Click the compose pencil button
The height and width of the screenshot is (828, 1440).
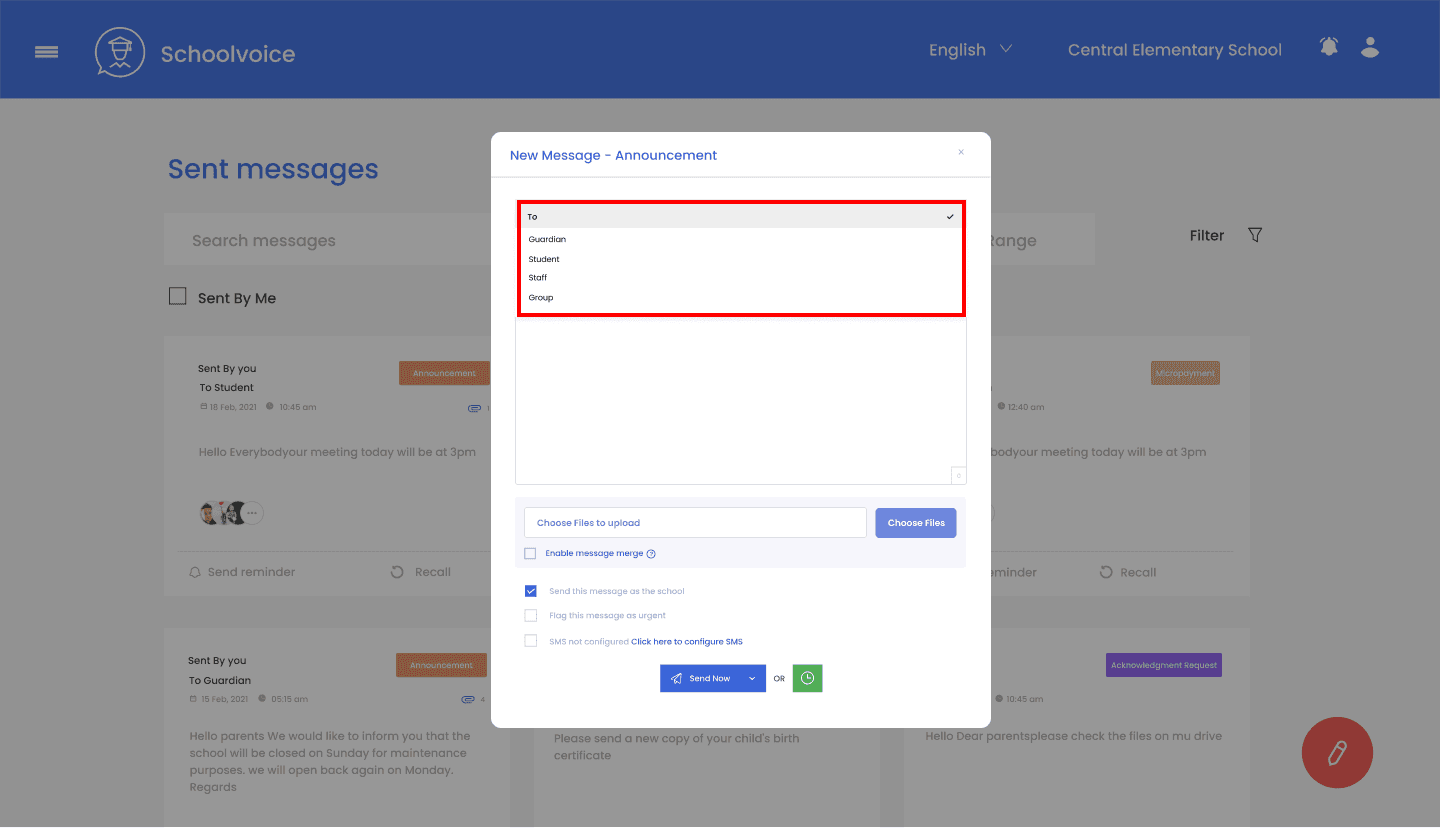[x=1337, y=752]
